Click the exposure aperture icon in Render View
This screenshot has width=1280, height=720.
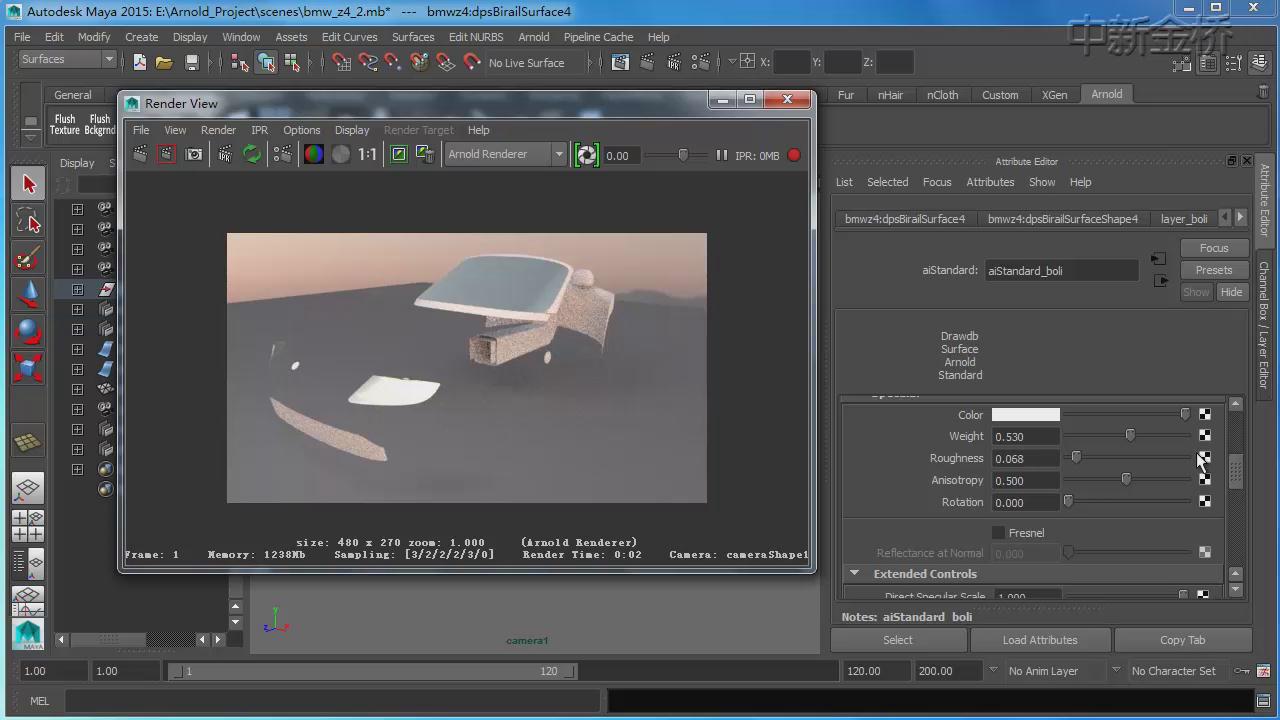pyautogui.click(x=587, y=155)
